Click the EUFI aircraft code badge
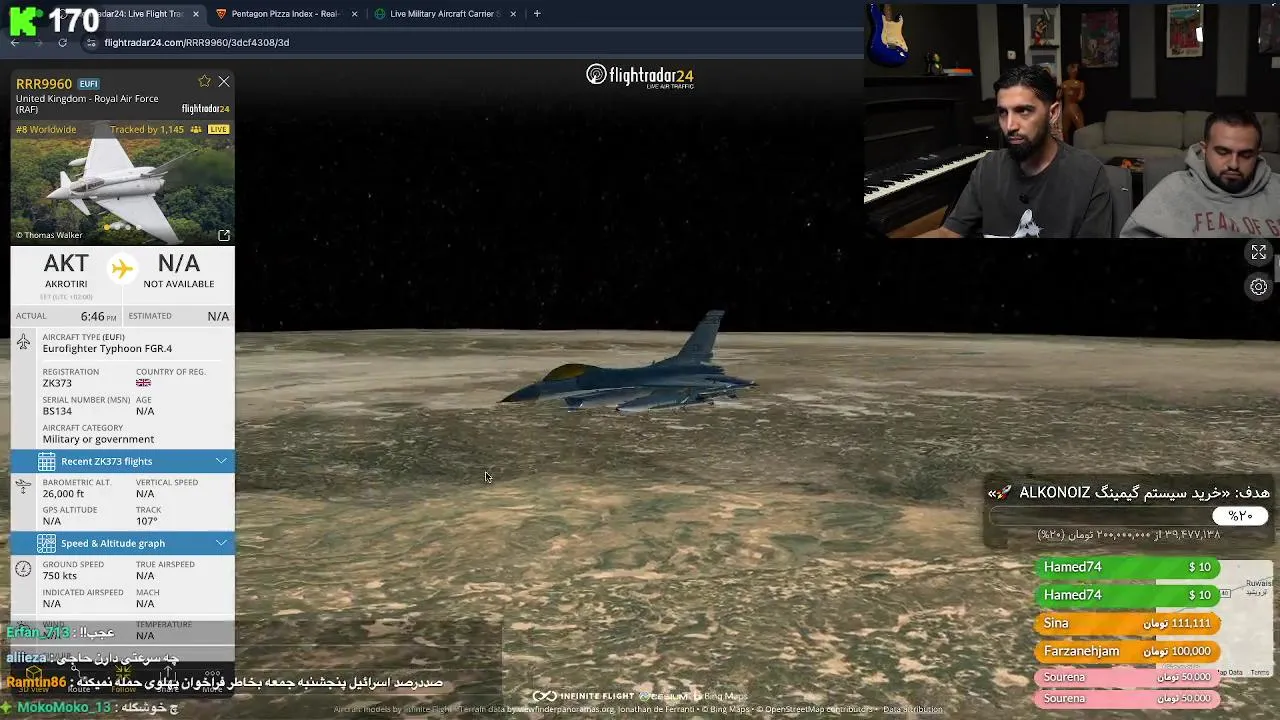 pos(89,84)
